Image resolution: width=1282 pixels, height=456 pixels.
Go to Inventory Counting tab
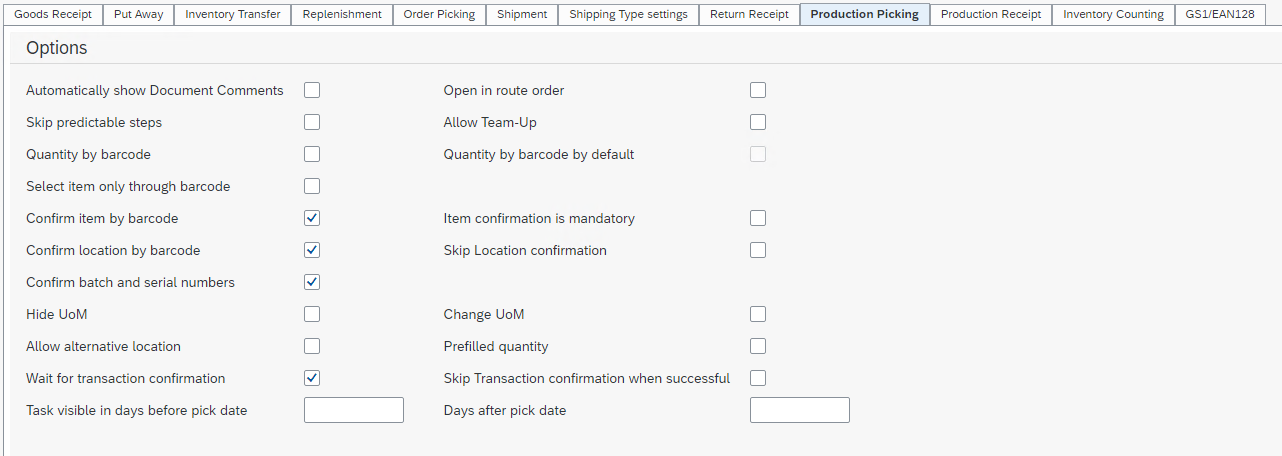click(1113, 14)
